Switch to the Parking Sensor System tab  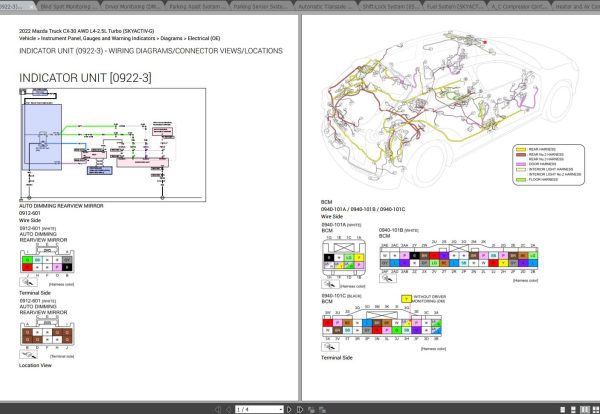260,6
